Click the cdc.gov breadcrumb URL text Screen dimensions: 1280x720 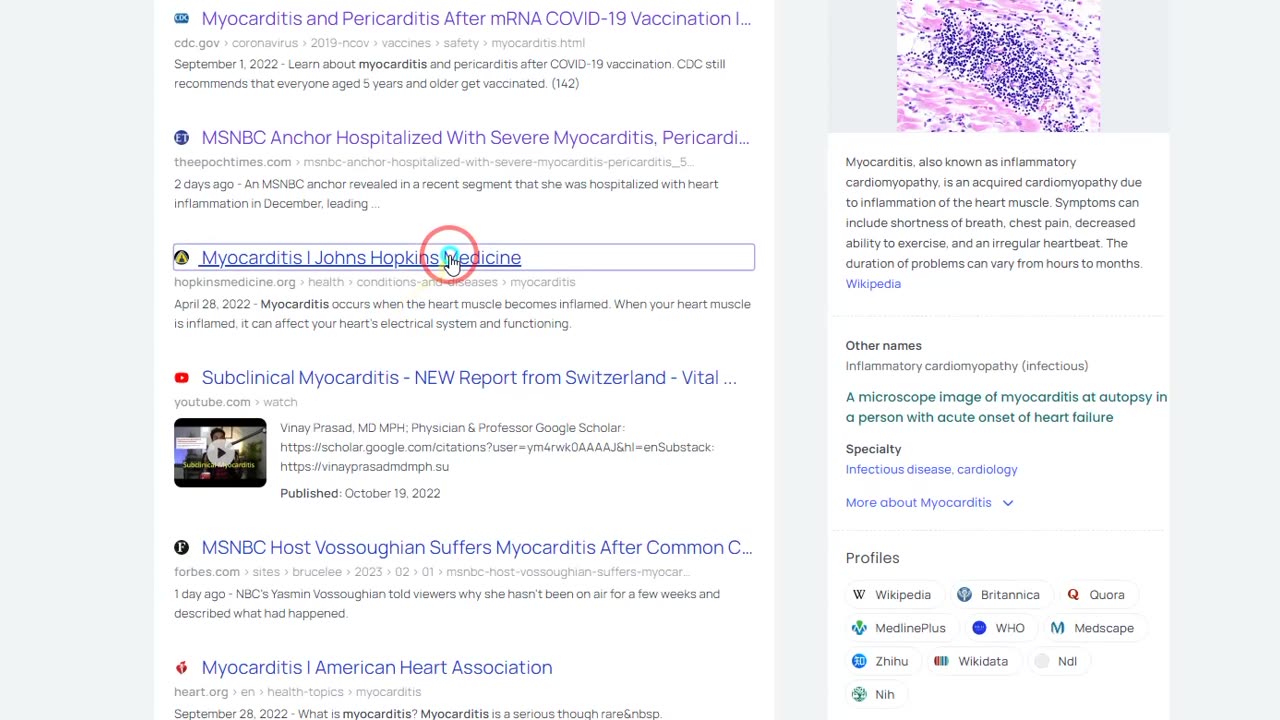(x=379, y=43)
